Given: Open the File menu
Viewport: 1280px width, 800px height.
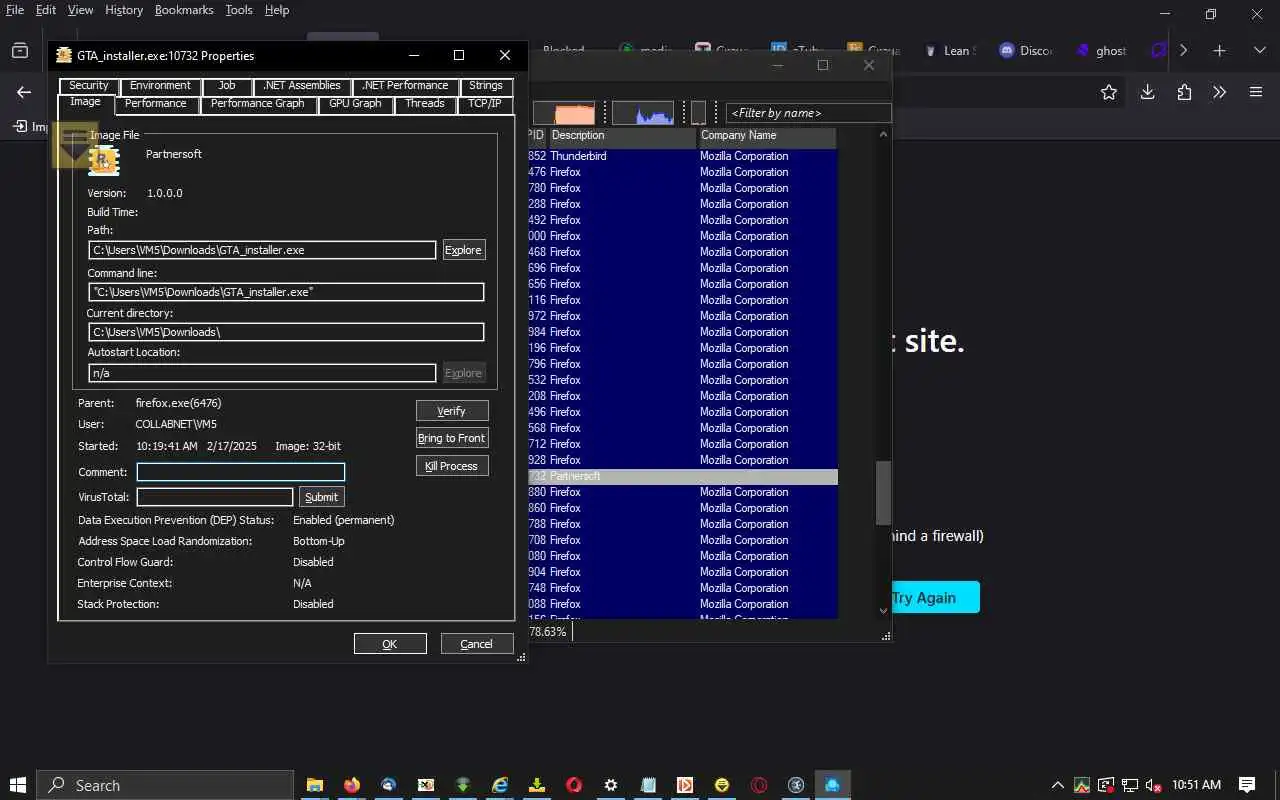Looking at the screenshot, I should [15, 10].
